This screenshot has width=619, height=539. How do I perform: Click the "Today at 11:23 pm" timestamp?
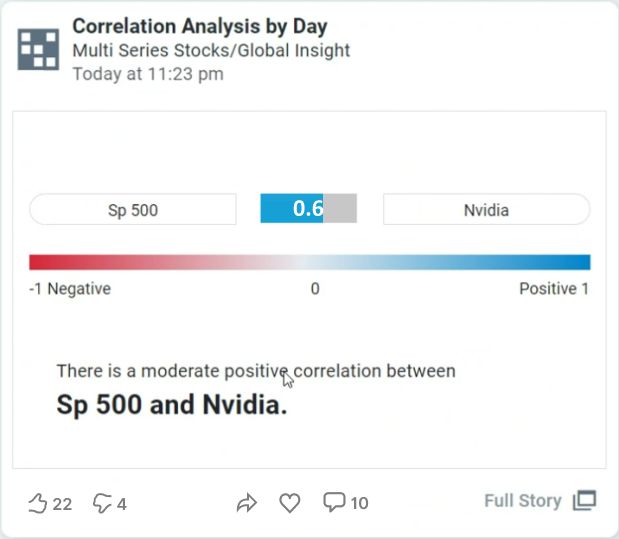click(x=147, y=74)
